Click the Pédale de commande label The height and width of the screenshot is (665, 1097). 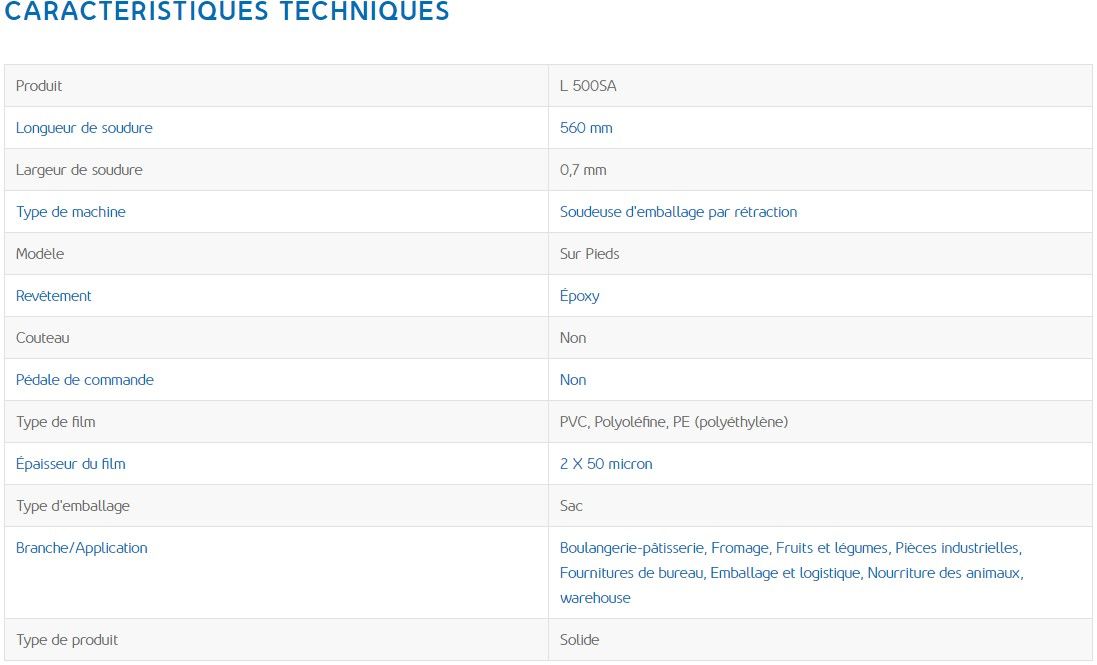tap(84, 380)
